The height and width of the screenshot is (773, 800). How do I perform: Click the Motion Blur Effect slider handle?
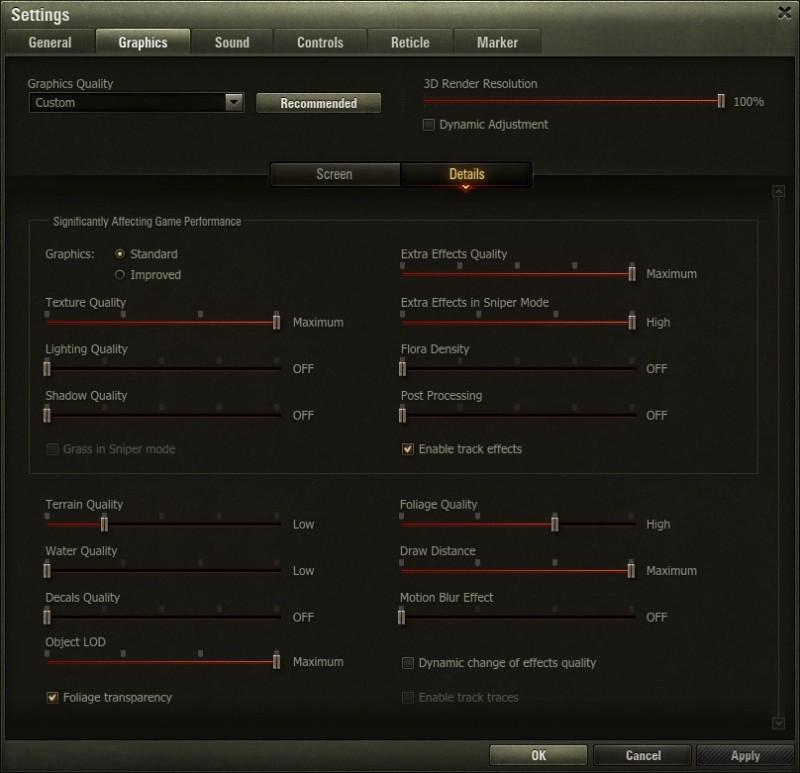coord(402,617)
